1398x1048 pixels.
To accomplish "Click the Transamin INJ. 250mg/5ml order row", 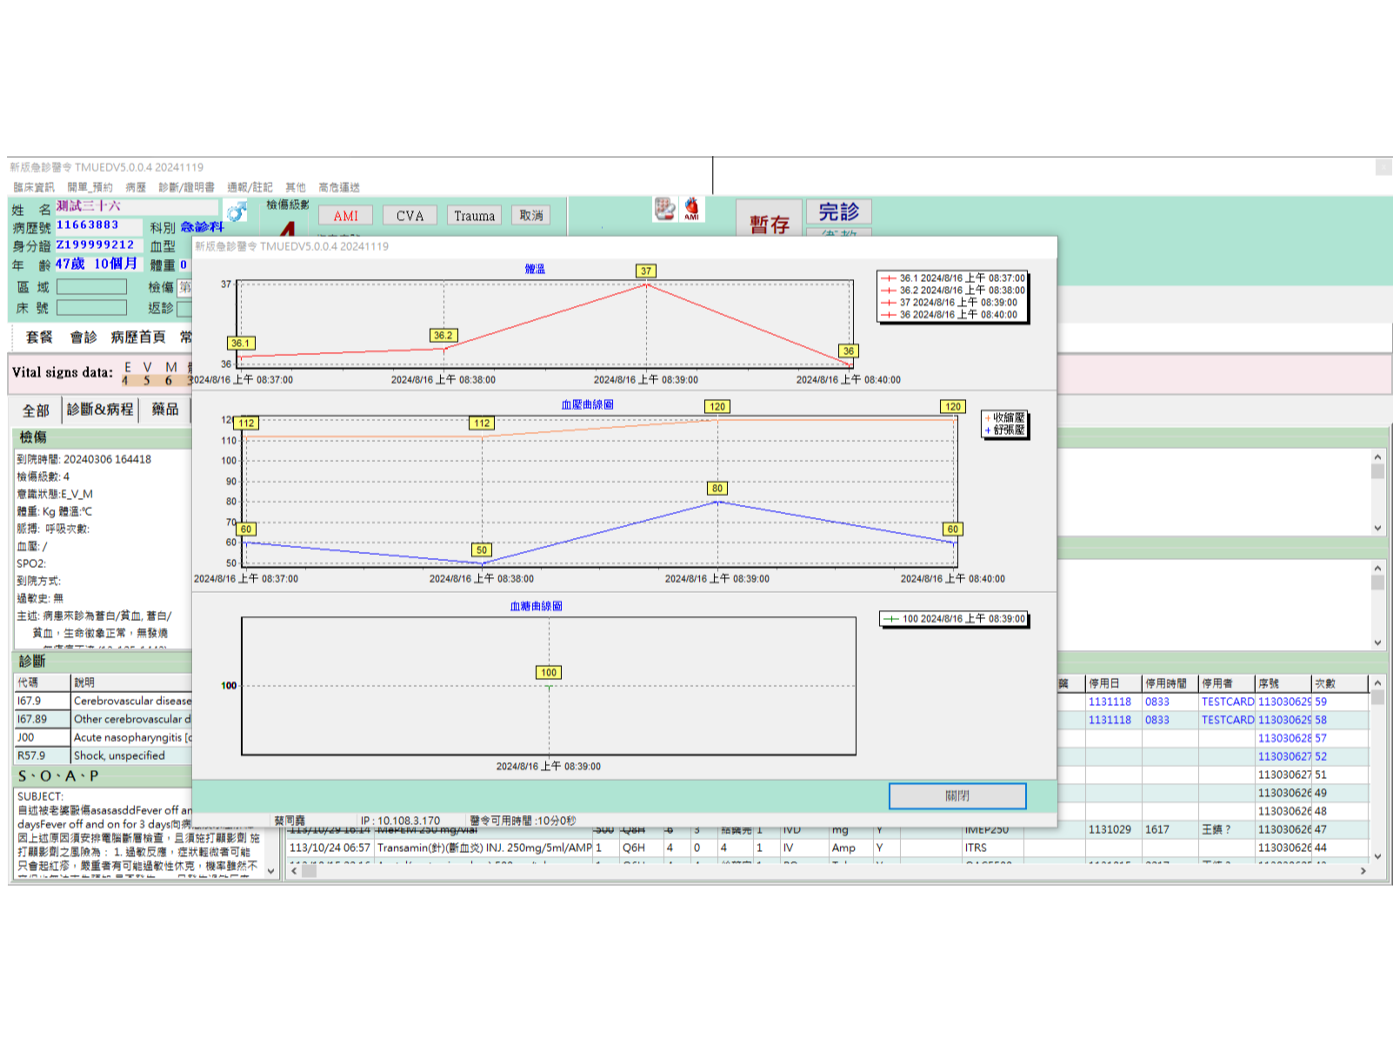I will (828, 848).
